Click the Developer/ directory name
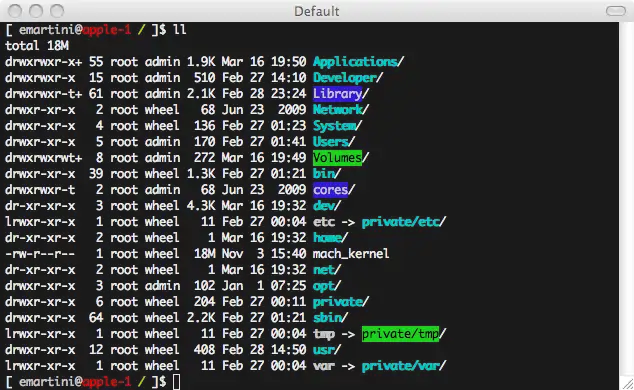Screen dimensions: 634x390 coord(348,78)
